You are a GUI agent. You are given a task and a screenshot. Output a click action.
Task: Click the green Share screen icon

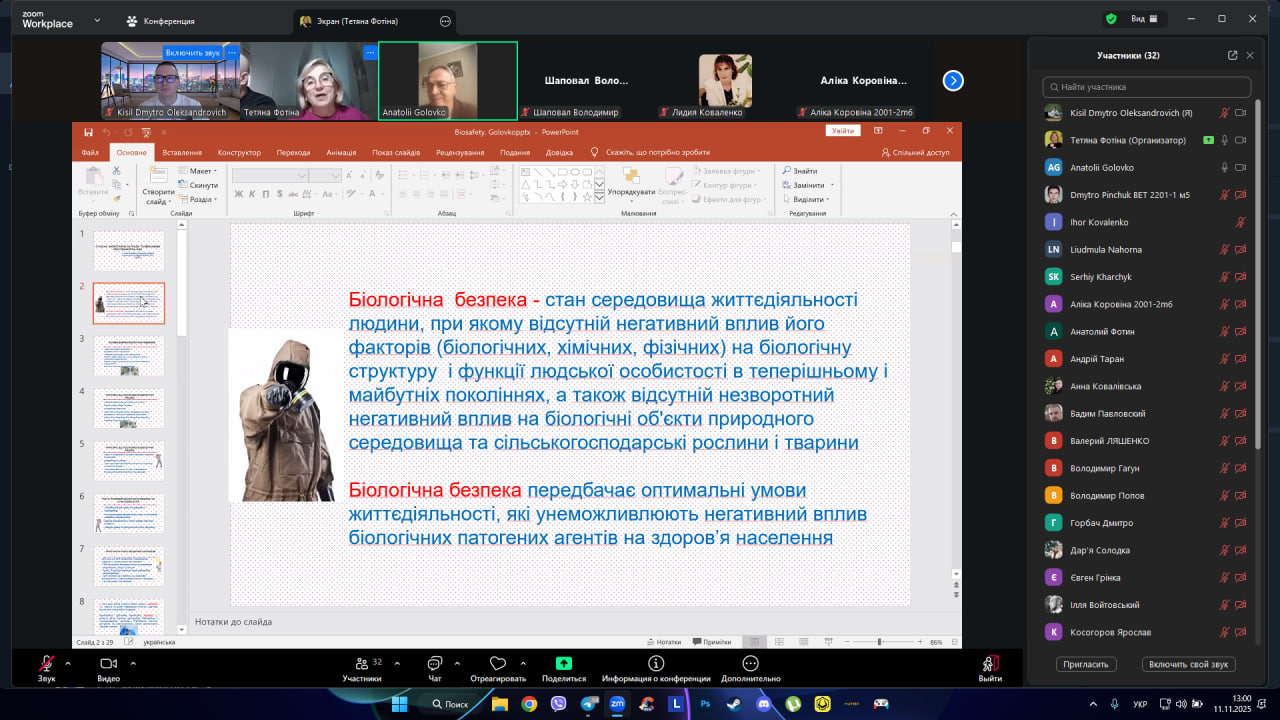[563, 663]
